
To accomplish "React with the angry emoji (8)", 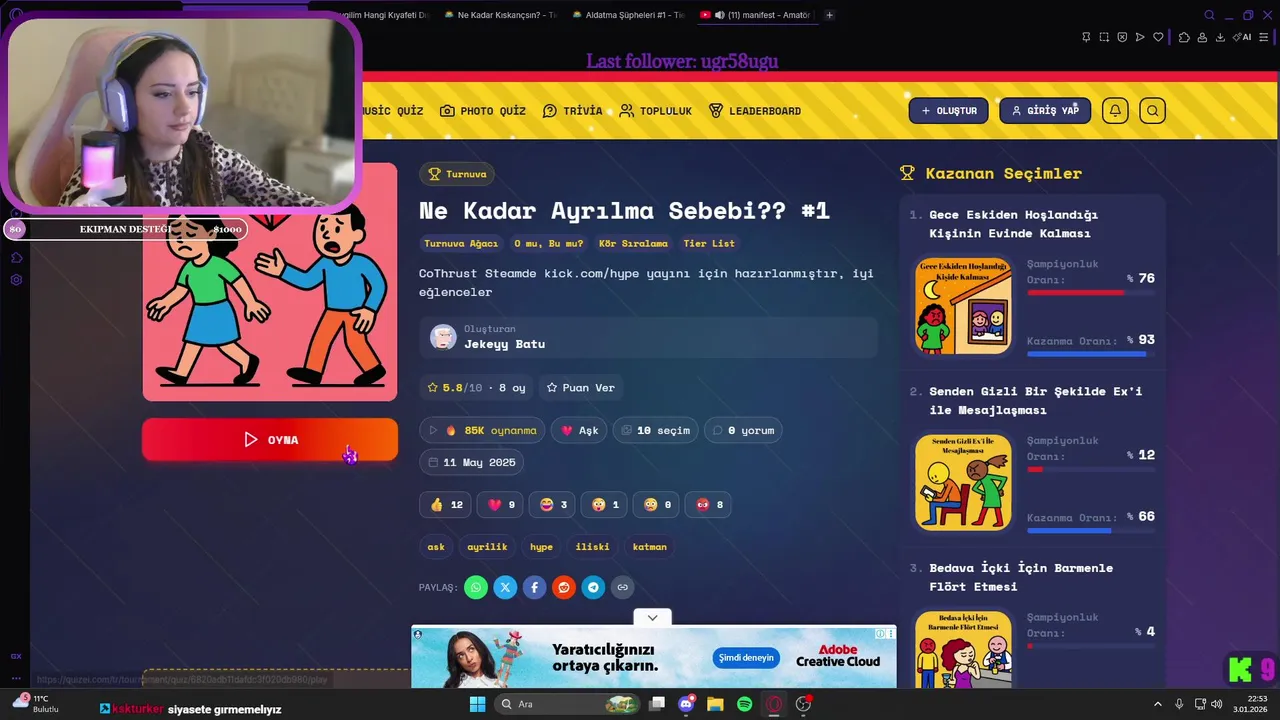I will [709, 505].
